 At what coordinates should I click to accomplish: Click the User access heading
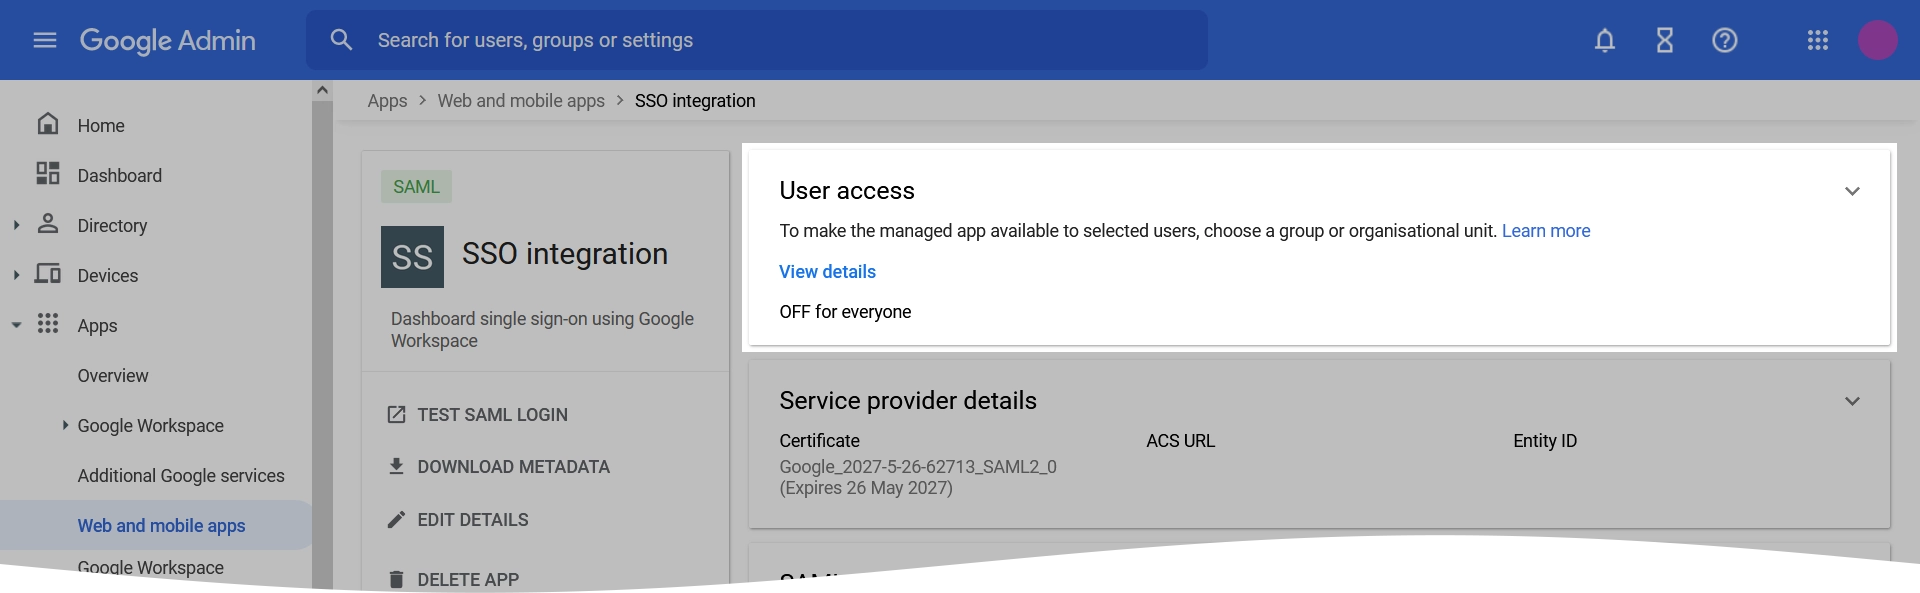point(847,191)
